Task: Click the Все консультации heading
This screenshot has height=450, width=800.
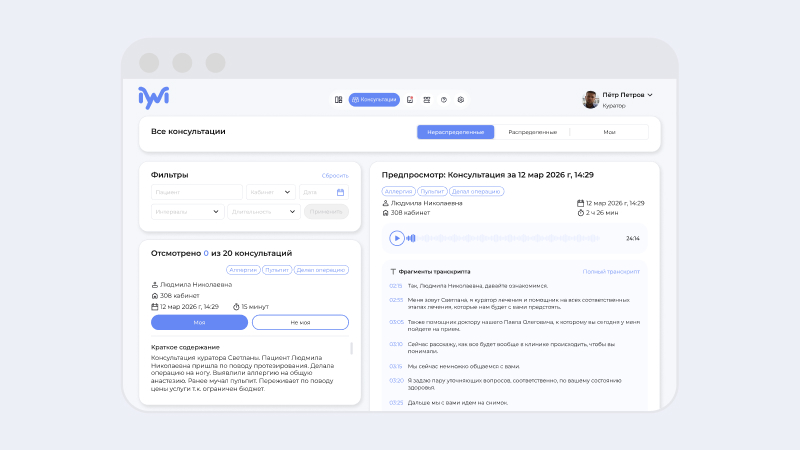Action: point(188,132)
